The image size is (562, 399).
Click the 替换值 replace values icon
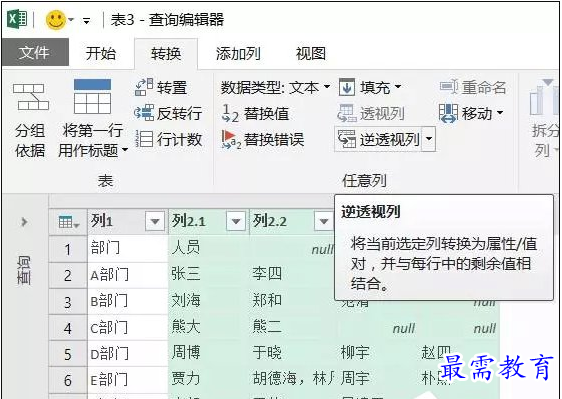(x=230, y=113)
